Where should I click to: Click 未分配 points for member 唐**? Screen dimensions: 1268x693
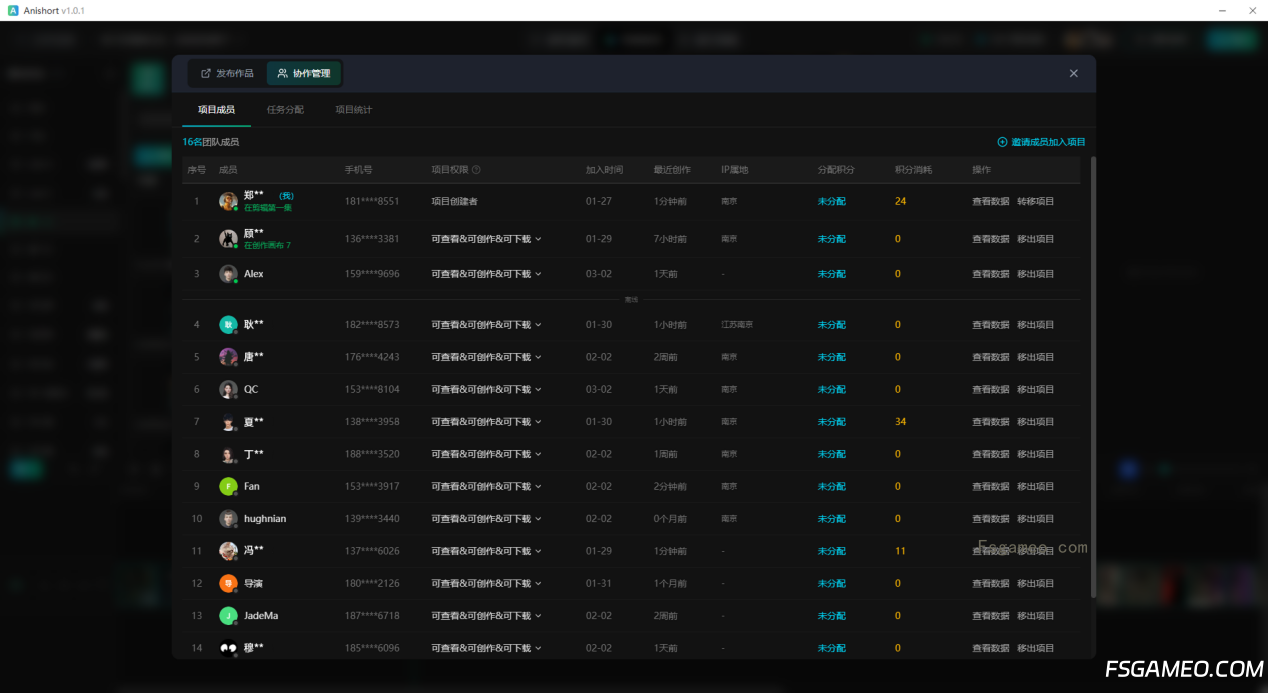click(x=831, y=357)
